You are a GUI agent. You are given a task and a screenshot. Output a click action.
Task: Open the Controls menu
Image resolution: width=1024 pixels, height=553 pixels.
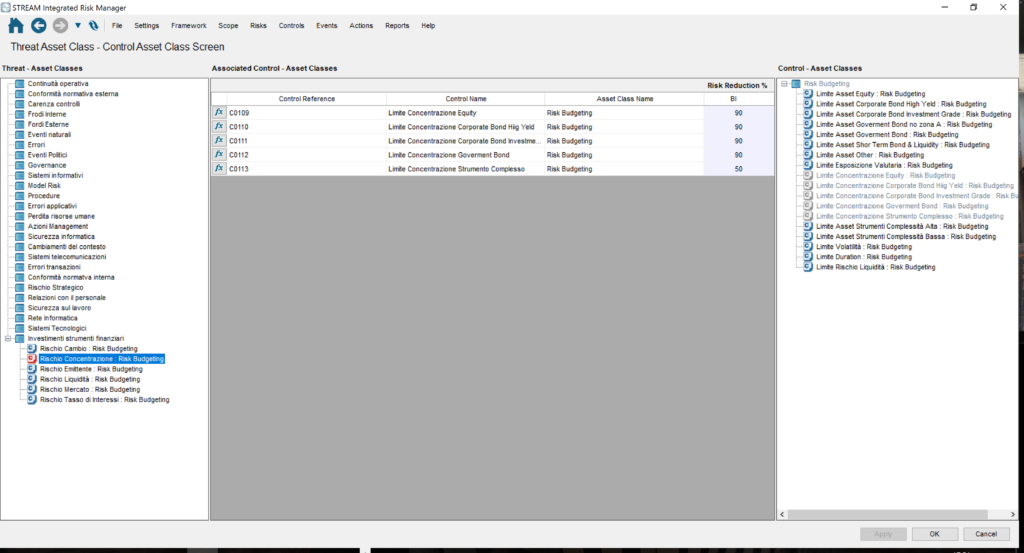coord(291,25)
